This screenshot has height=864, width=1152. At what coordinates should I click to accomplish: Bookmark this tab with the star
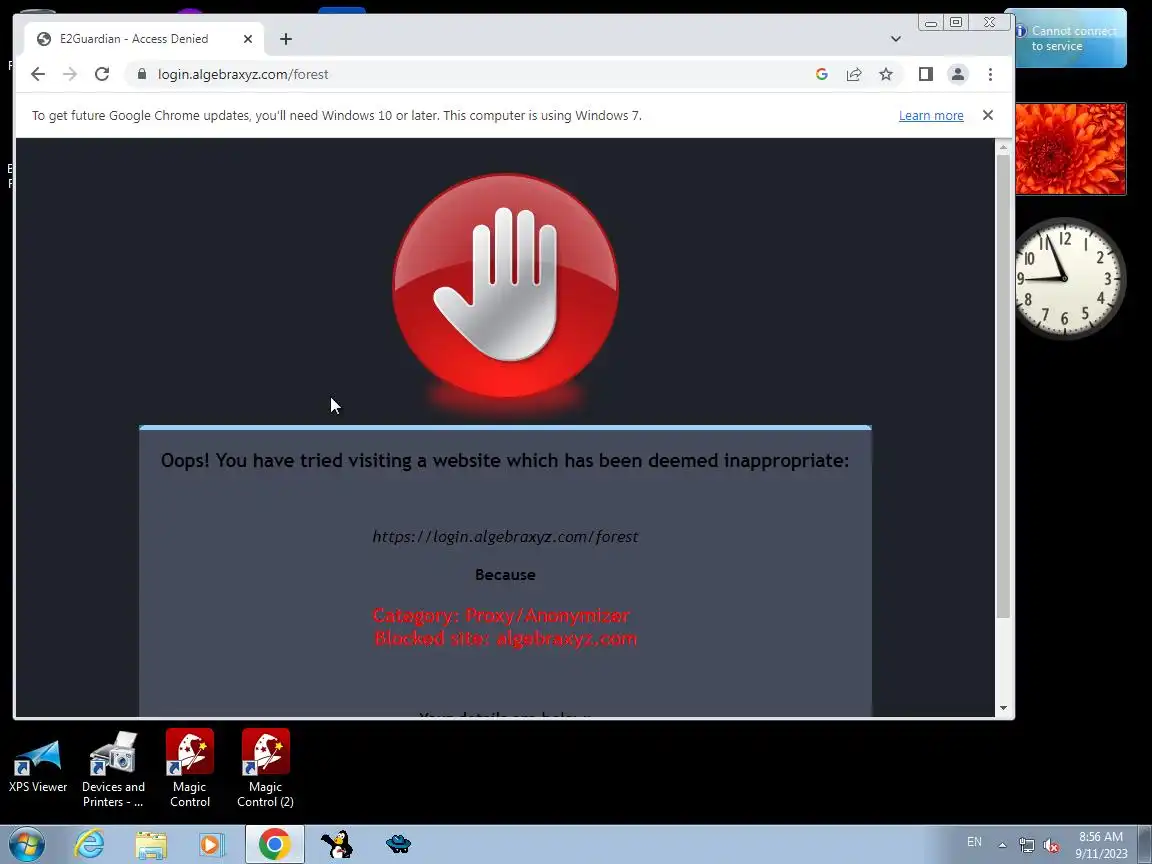[886, 74]
